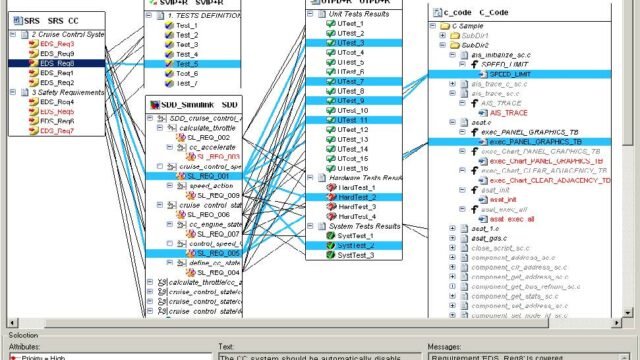
Task: Collapse the Hardware Tests Results node
Action: (x=310, y=178)
